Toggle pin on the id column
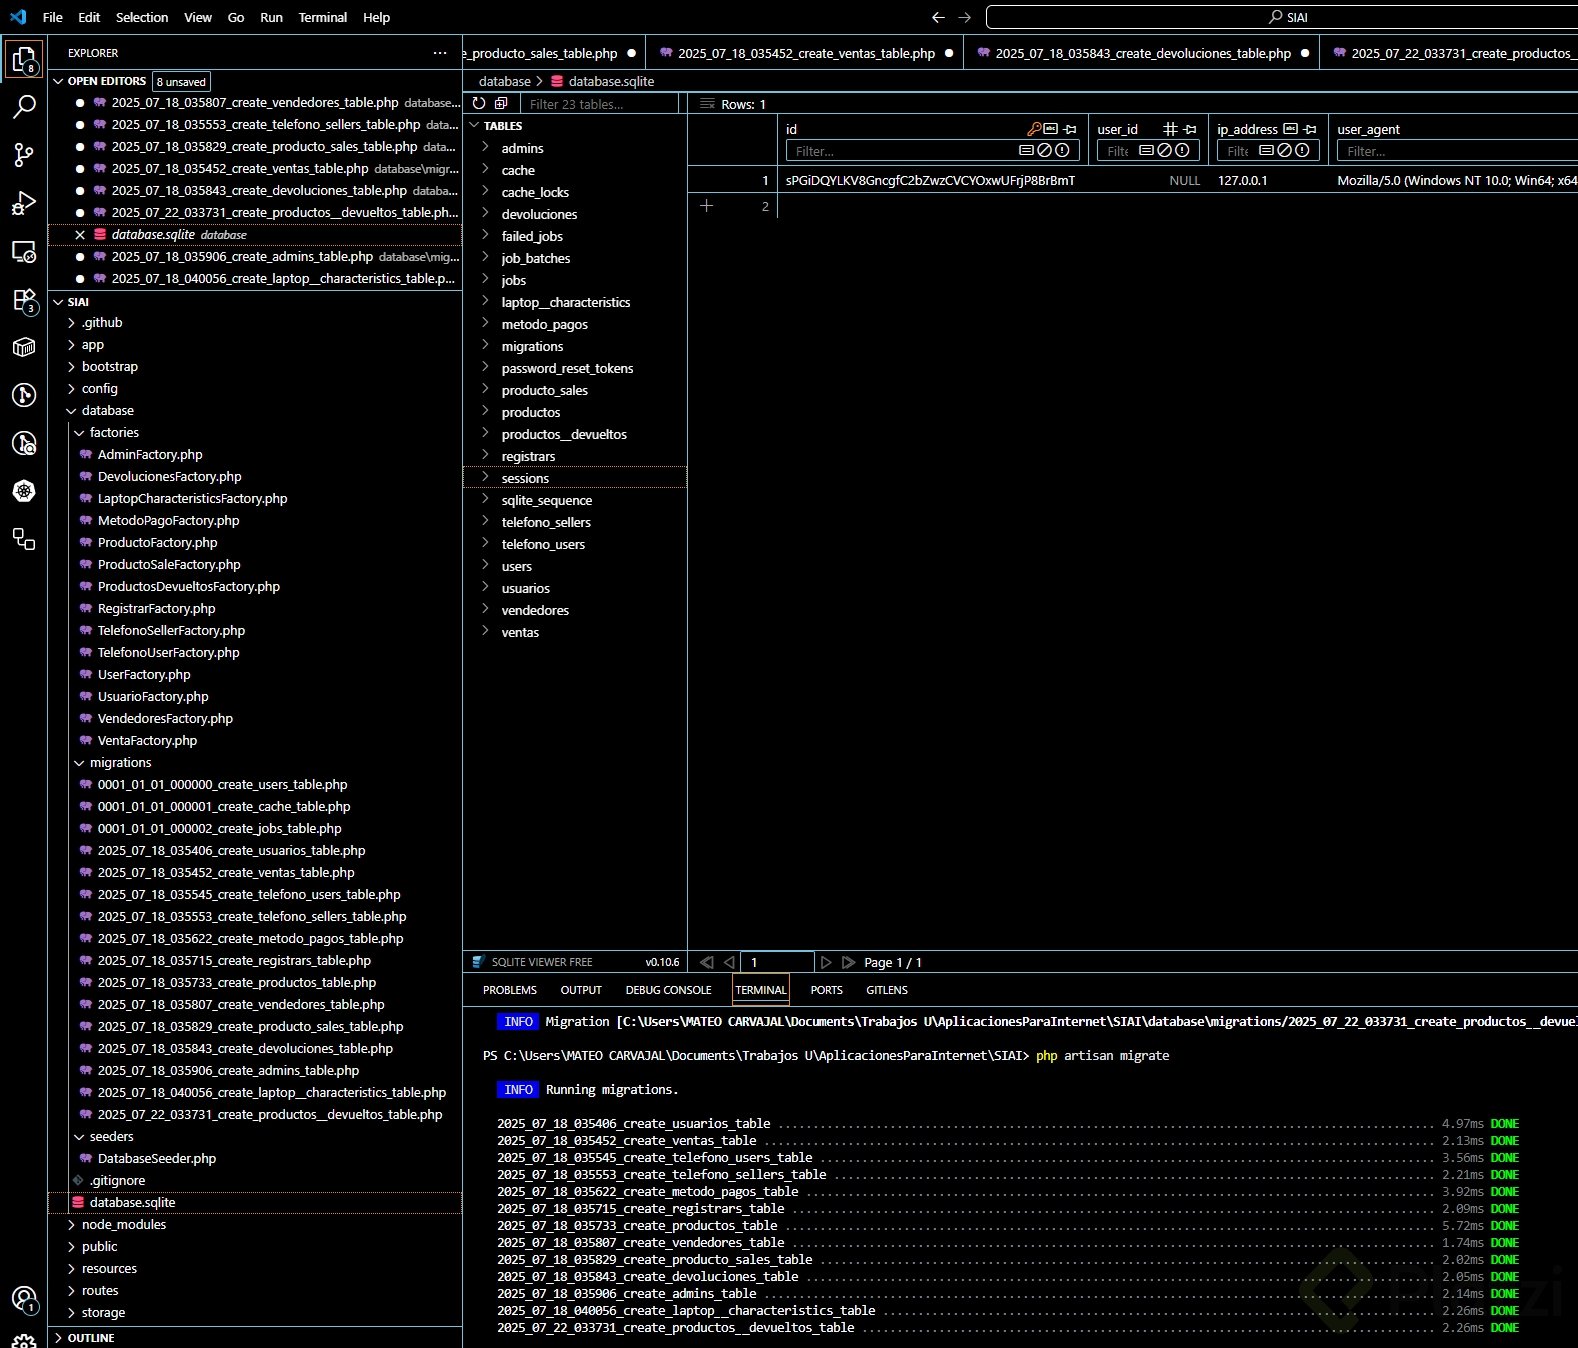 (1070, 129)
